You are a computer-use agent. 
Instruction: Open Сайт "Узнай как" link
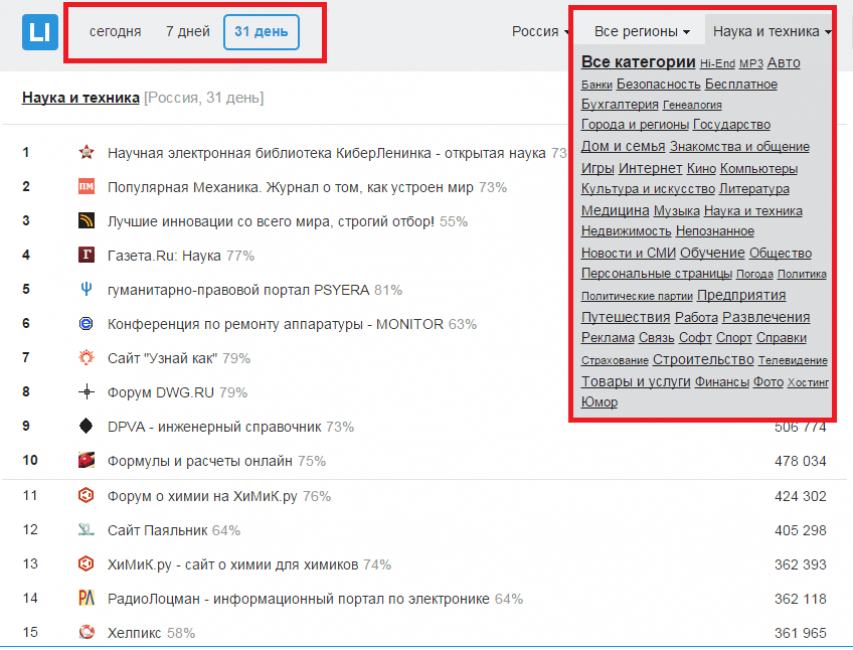pos(162,359)
